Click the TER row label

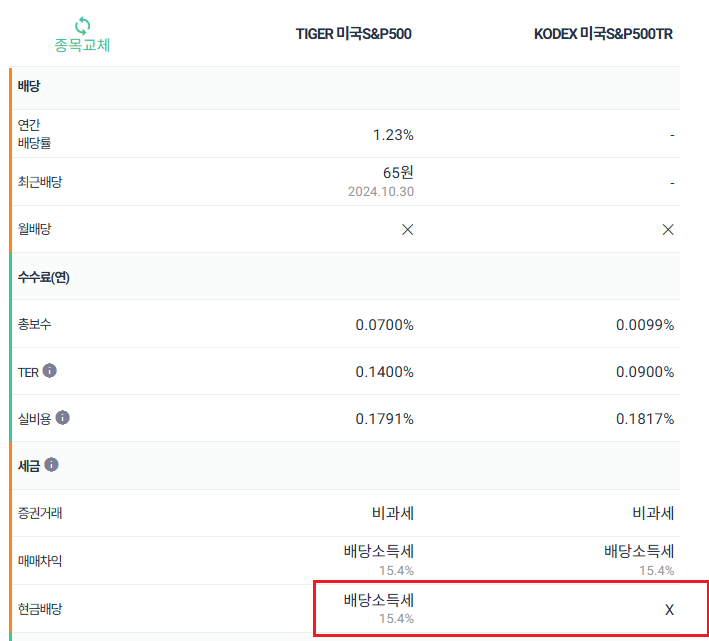coord(28,372)
